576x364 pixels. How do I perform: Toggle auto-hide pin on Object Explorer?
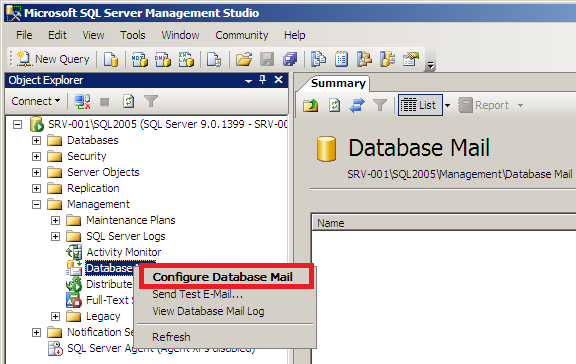[x=263, y=79]
